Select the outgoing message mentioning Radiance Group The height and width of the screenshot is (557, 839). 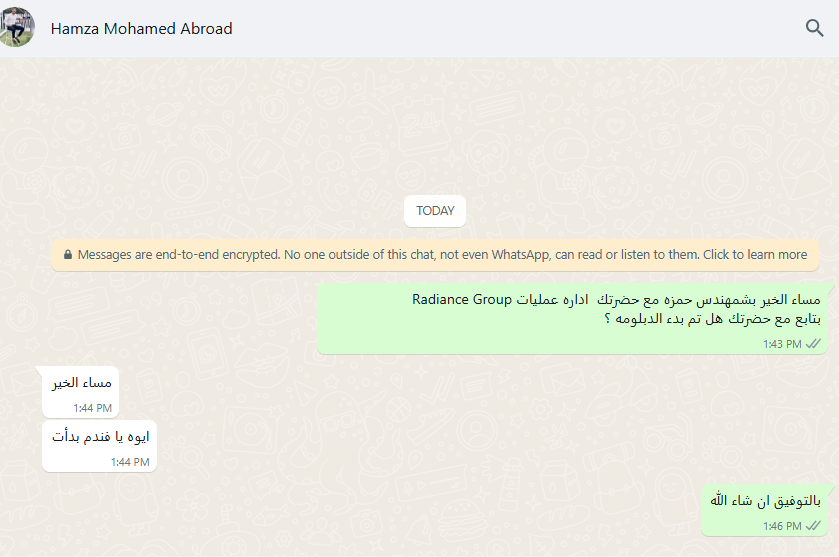point(573,319)
